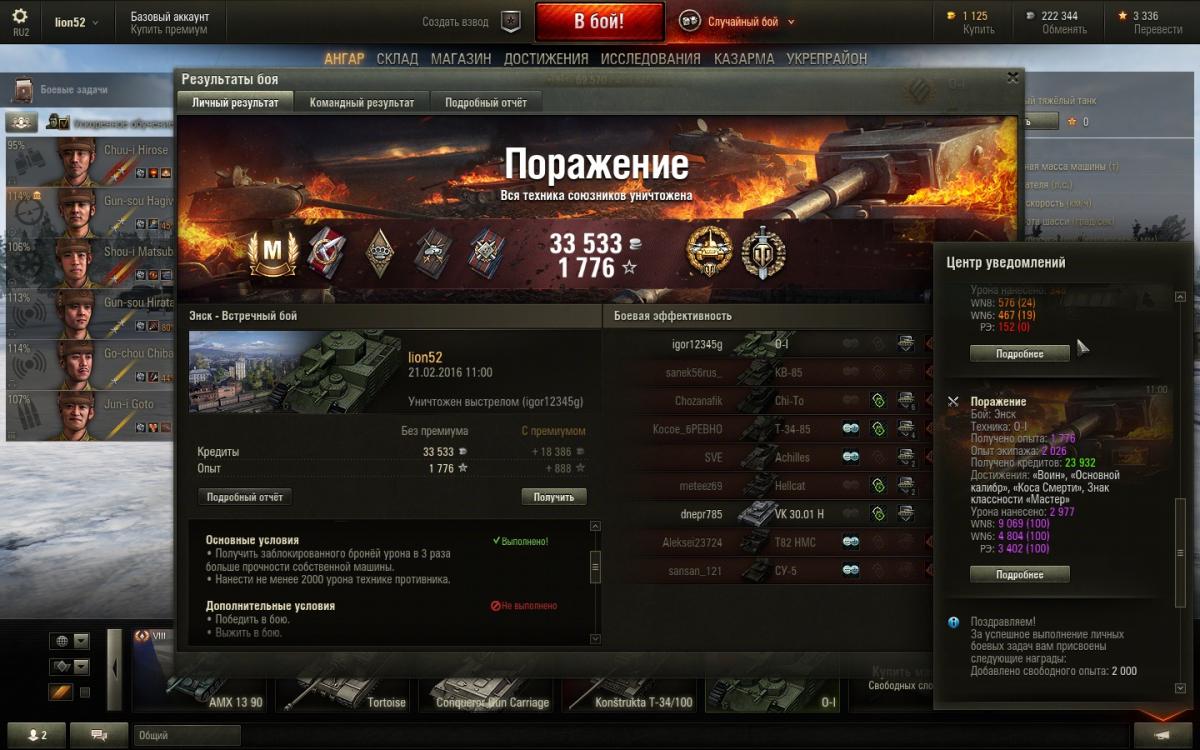1200x750 pixels.
Task: Open the chat channels speech-bubble button
Action: (x=99, y=735)
